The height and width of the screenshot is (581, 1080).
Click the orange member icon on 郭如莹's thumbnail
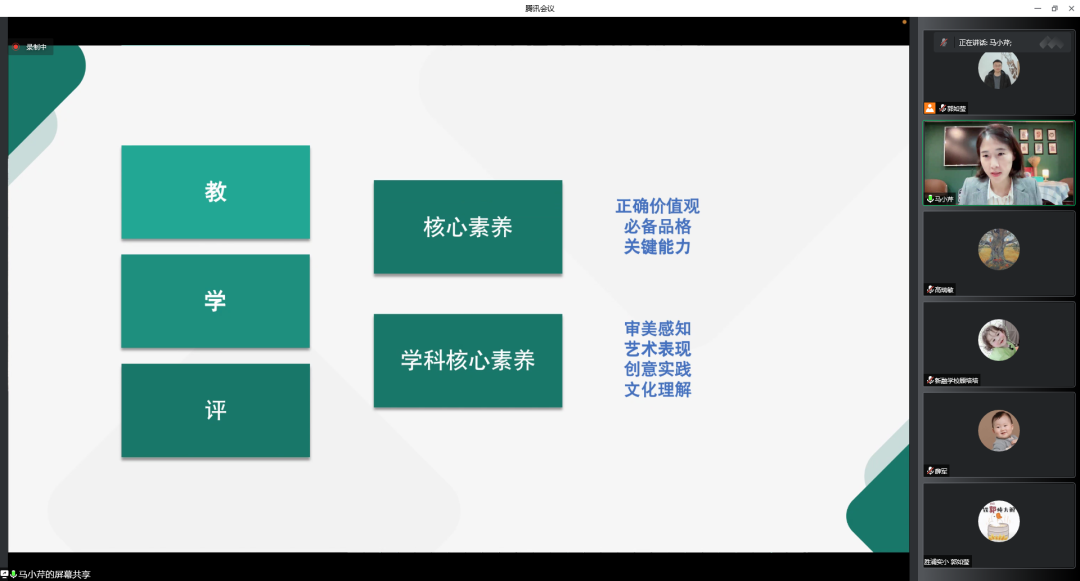(x=929, y=107)
